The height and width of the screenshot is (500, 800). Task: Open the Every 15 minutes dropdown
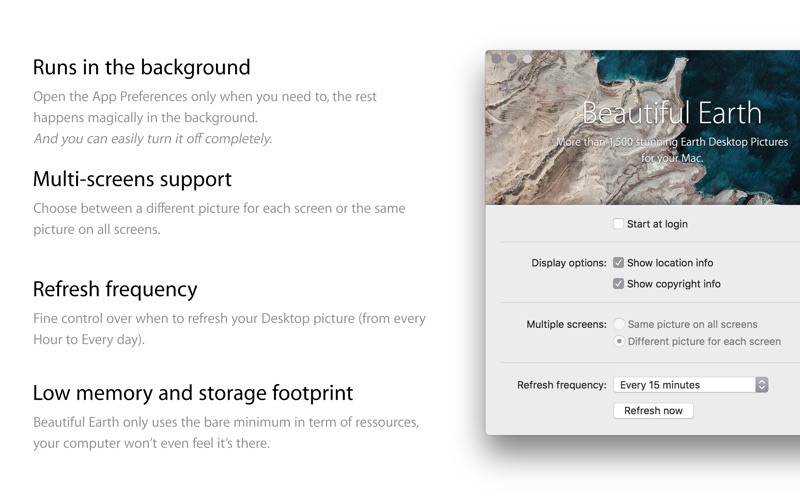coord(691,385)
